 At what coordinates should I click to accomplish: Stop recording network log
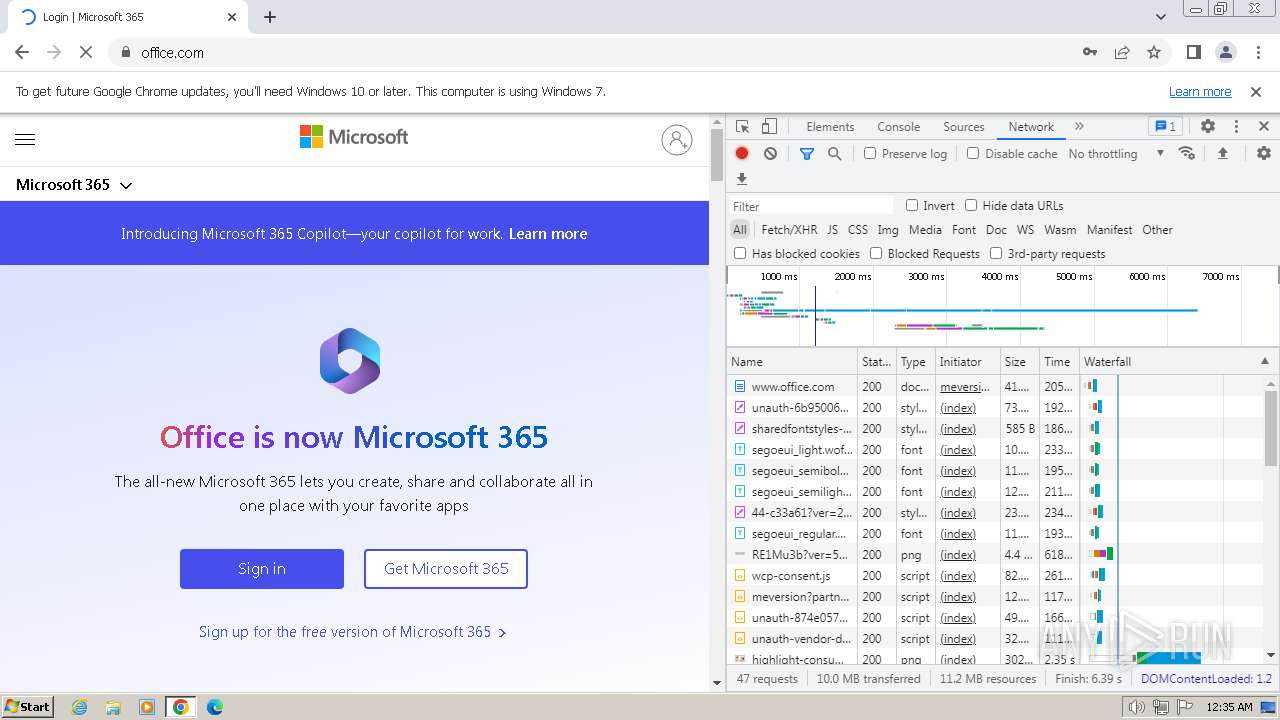(742, 154)
